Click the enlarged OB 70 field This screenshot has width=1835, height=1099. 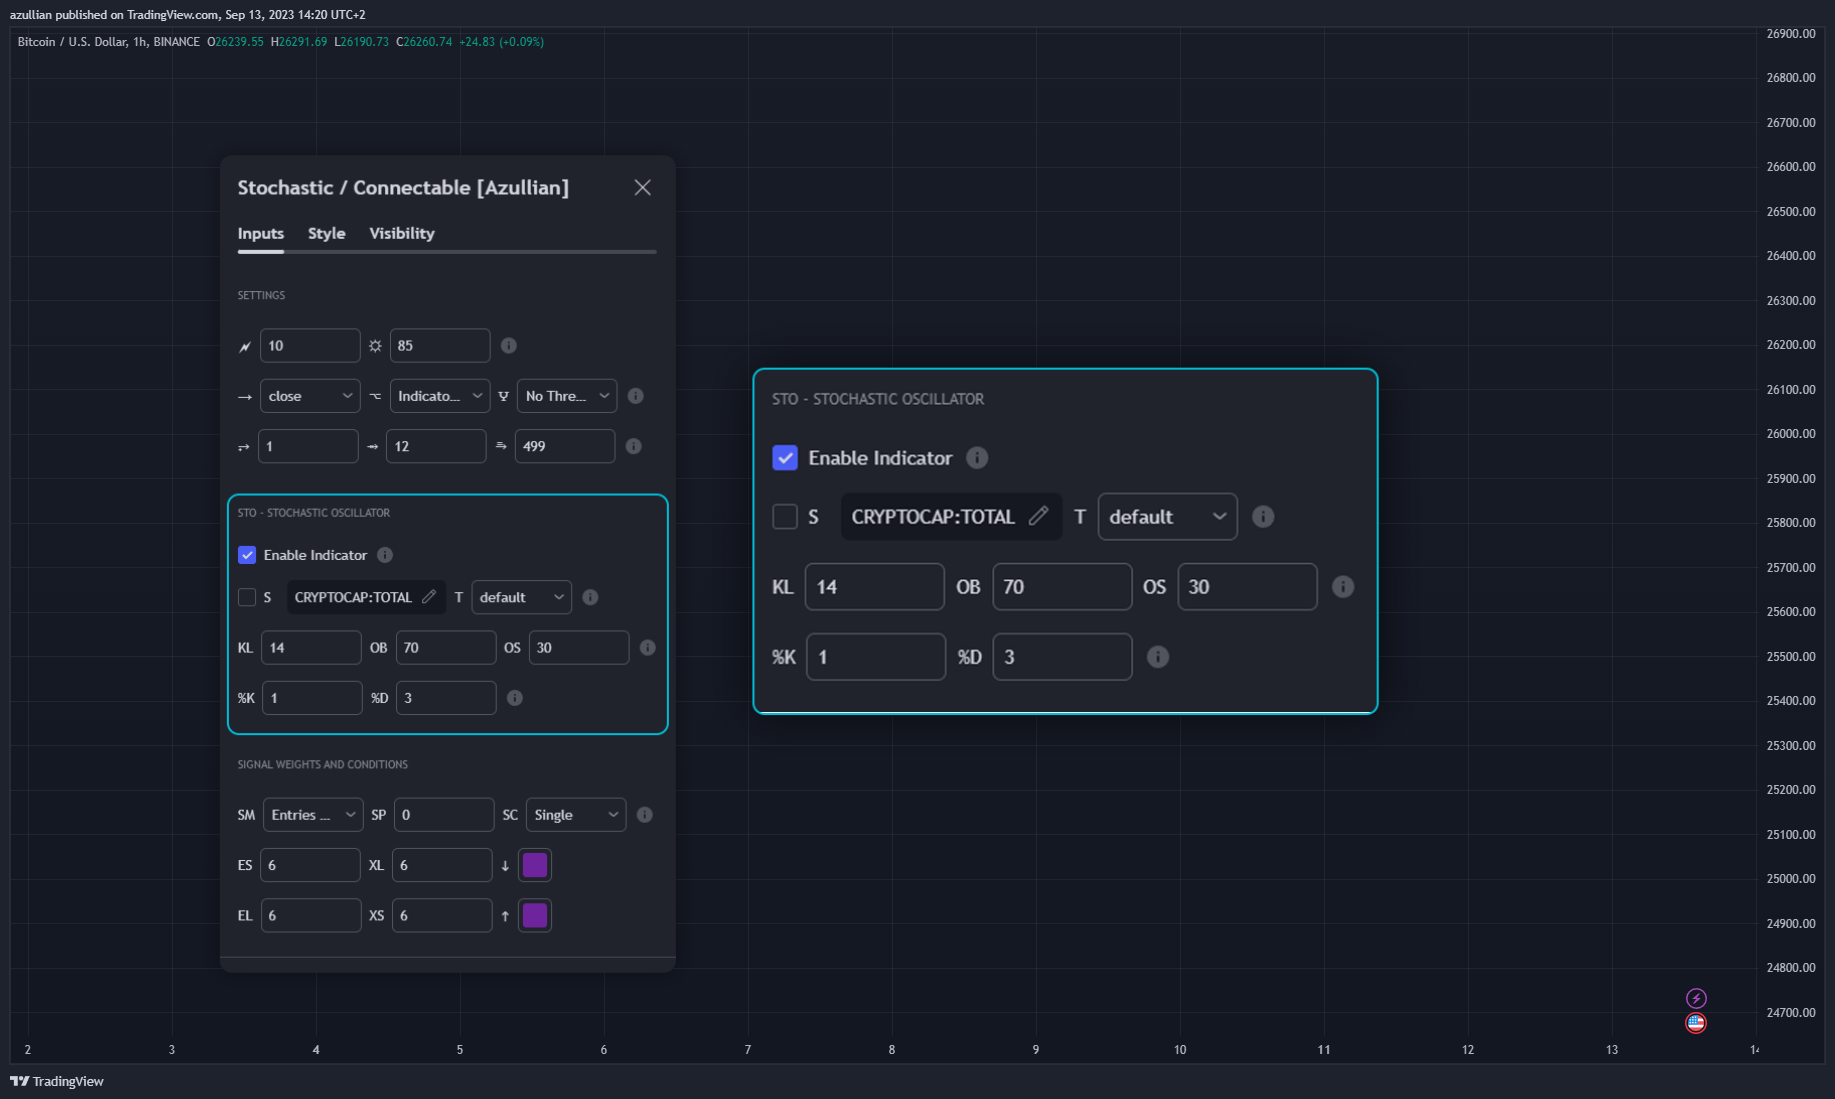(x=1062, y=587)
